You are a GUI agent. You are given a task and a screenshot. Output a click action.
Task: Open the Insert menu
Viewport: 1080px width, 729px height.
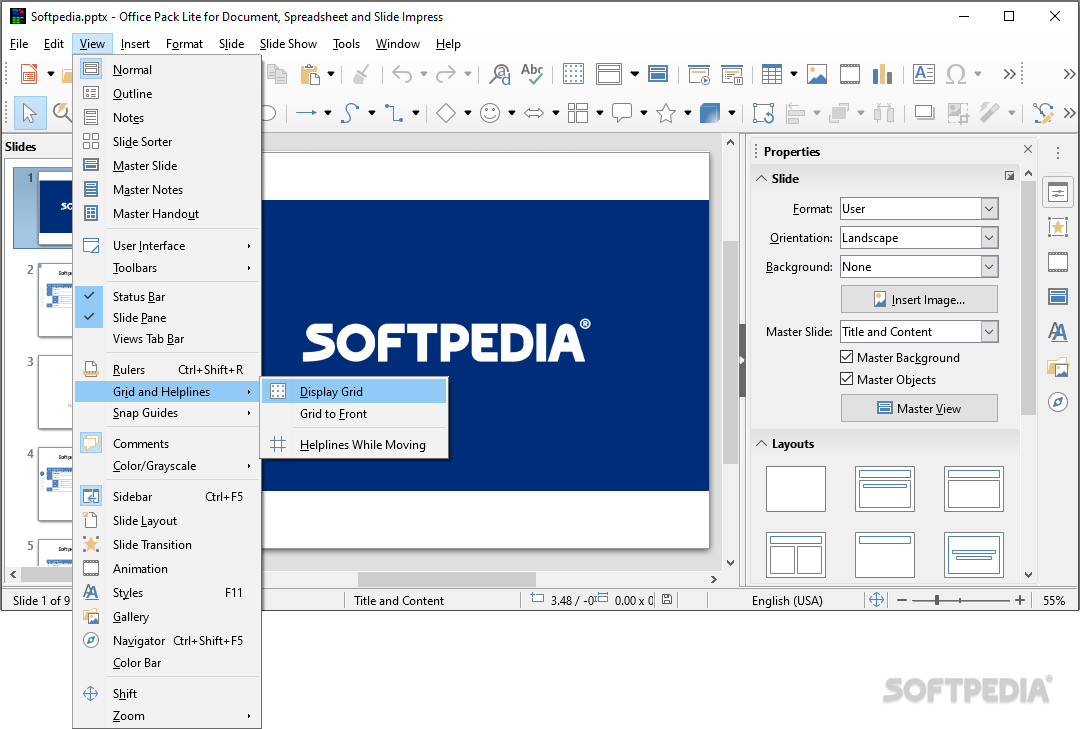tap(135, 43)
